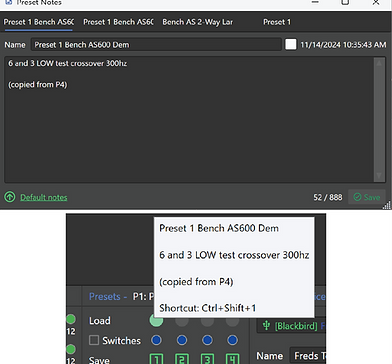Image resolution: width=392 pixels, height=364 pixels.
Task: Click the Presets - header label
Action: click(108, 296)
